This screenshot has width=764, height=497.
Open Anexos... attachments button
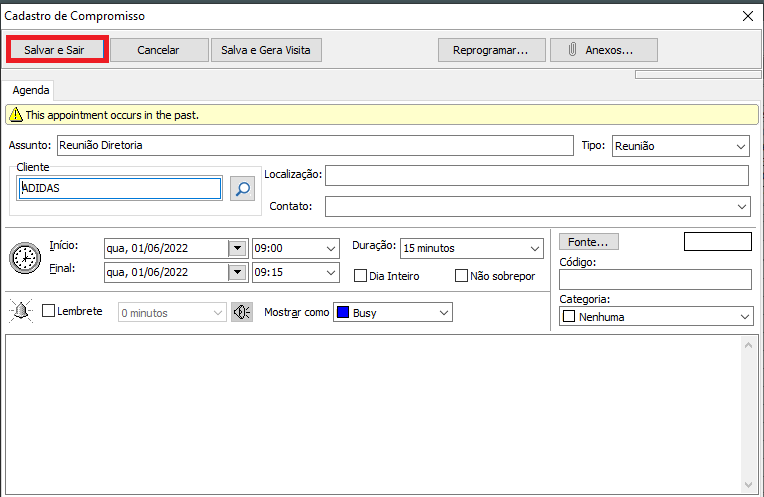pyautogui.click(x=604, y=50)
